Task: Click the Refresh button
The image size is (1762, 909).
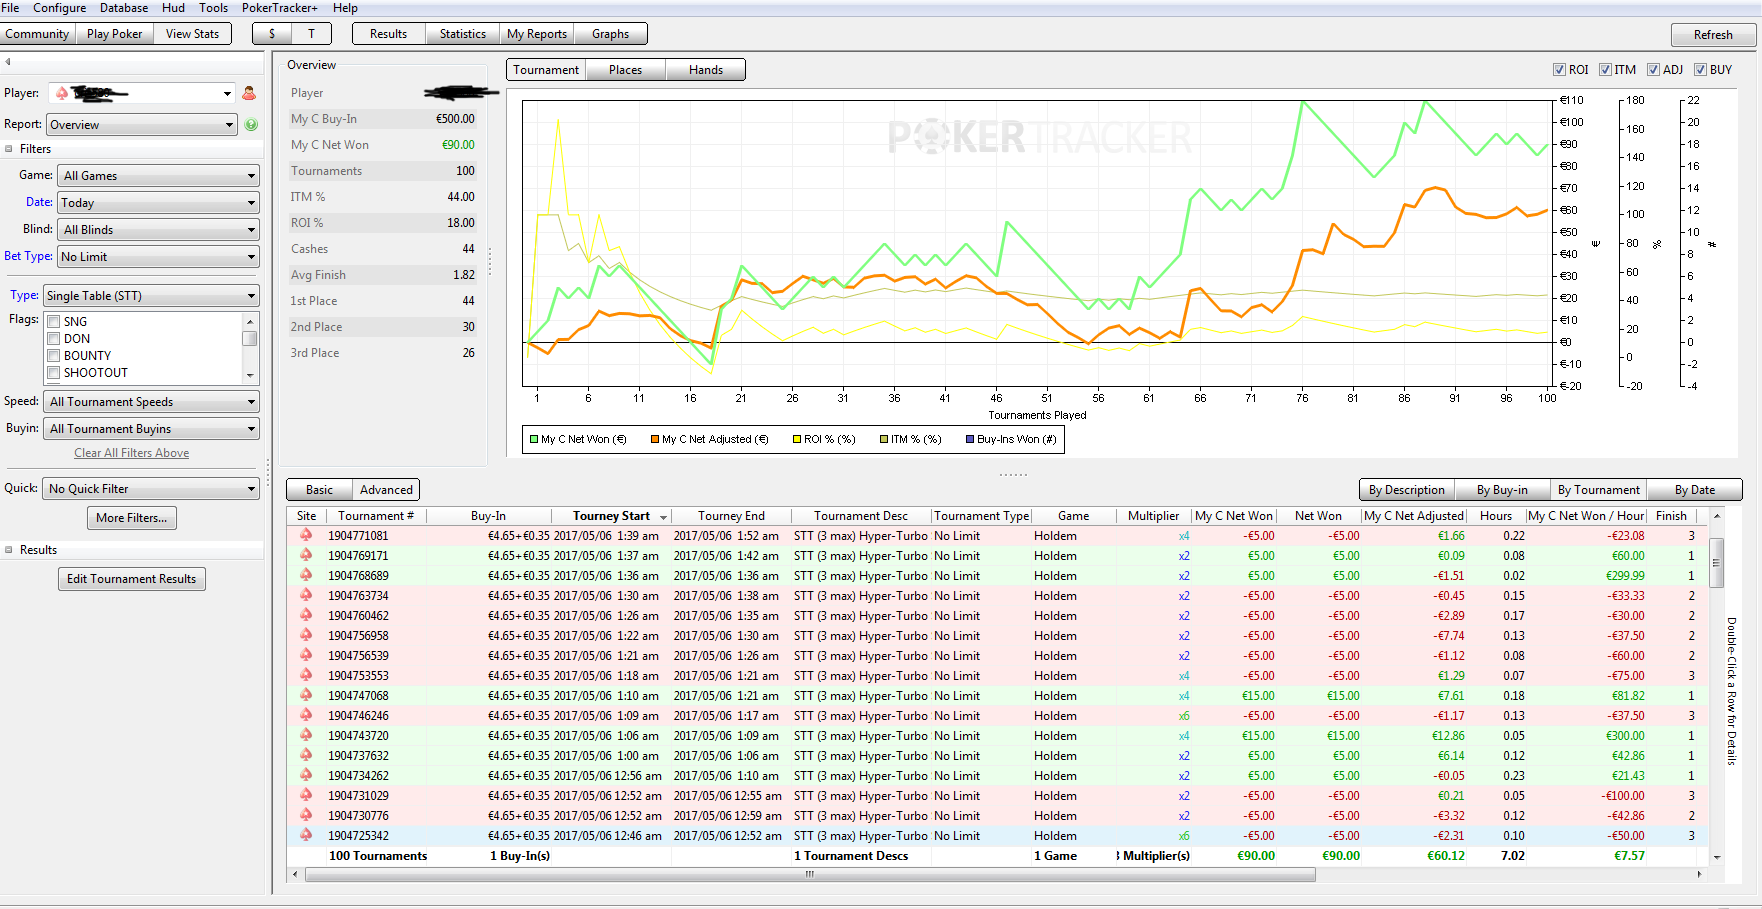Action: coord(1713,35)
